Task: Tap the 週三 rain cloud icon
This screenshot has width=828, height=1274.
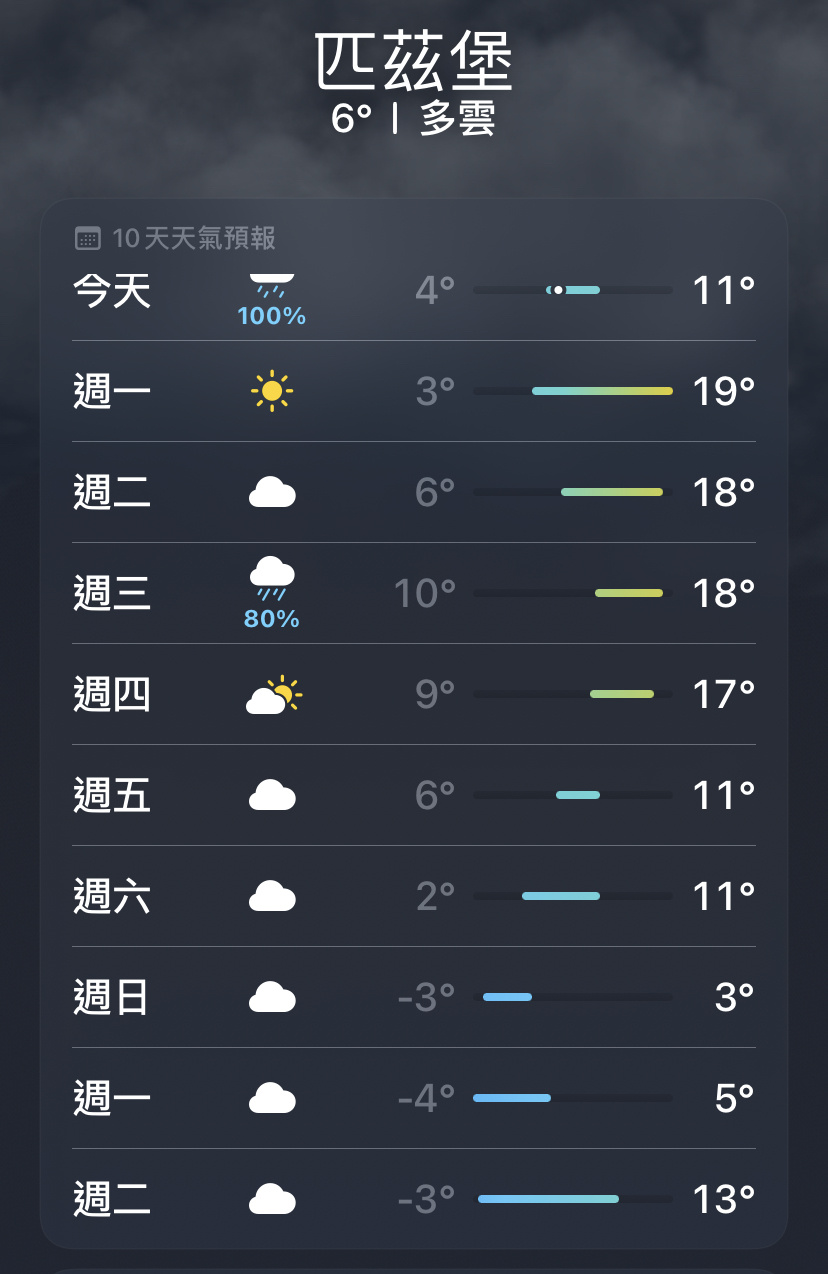Action: 272,580
